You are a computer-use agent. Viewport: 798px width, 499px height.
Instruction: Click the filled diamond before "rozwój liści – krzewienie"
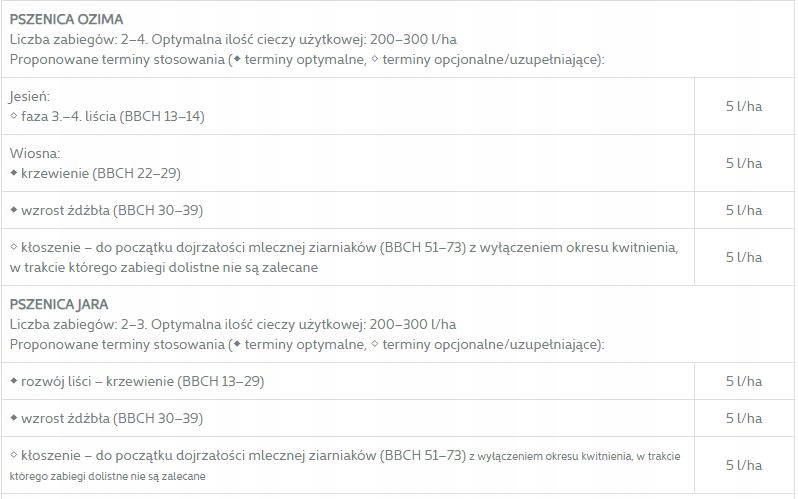click(14, 381)
